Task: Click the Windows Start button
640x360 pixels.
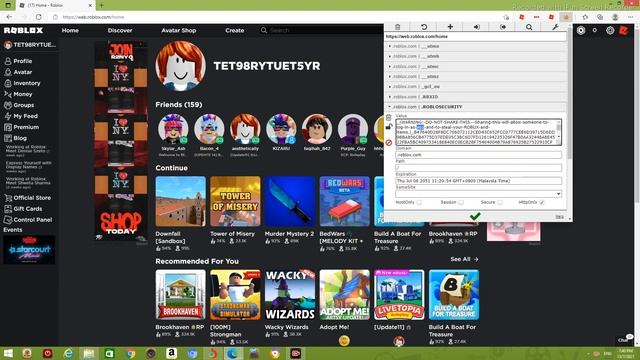Action: tap(8, 353)
